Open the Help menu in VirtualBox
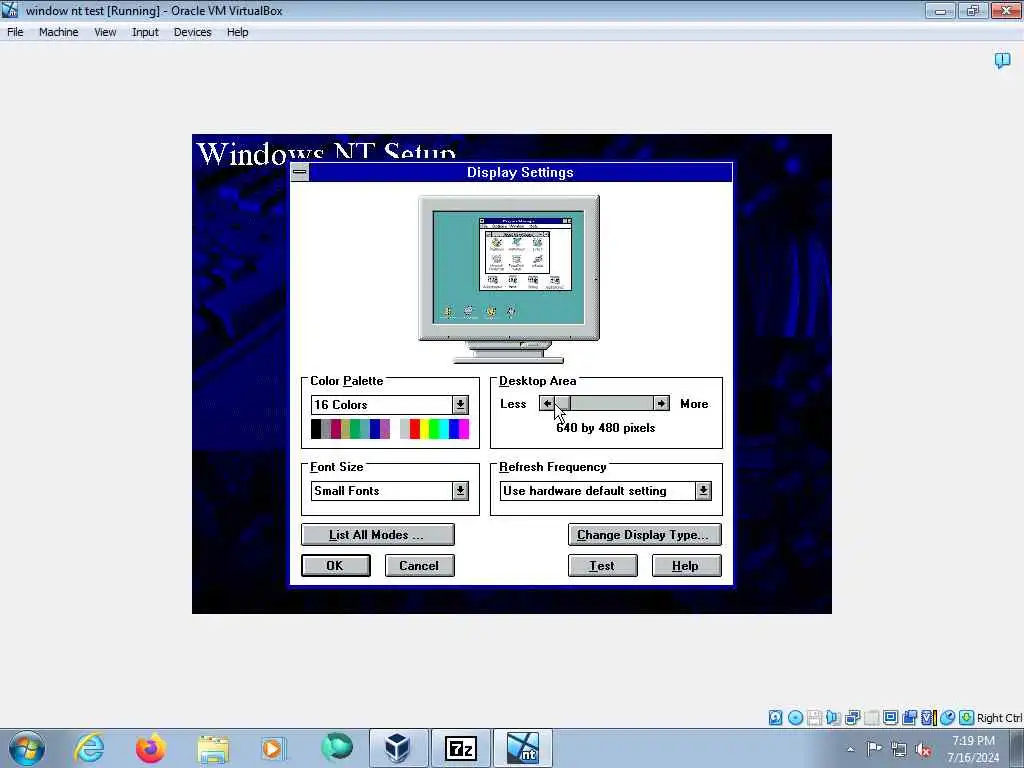 (238, 32)
